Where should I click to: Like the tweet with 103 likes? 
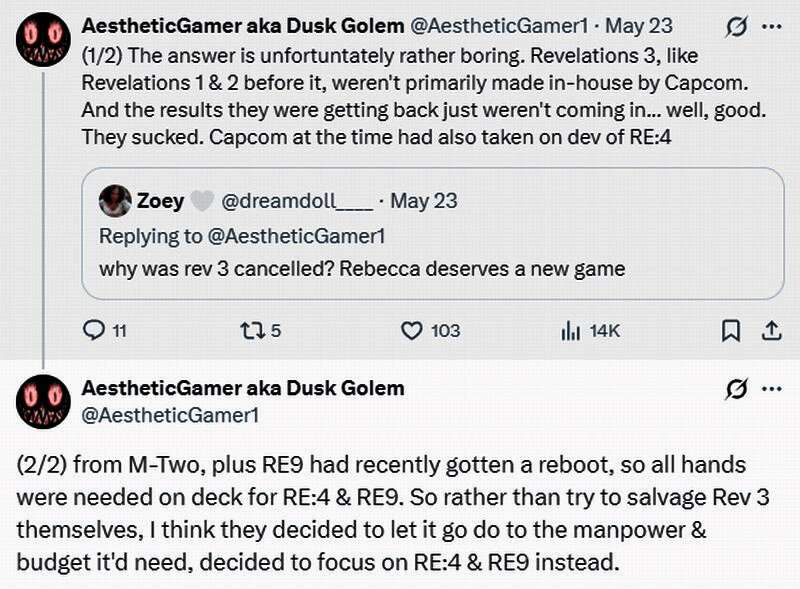tap(410, 330)
